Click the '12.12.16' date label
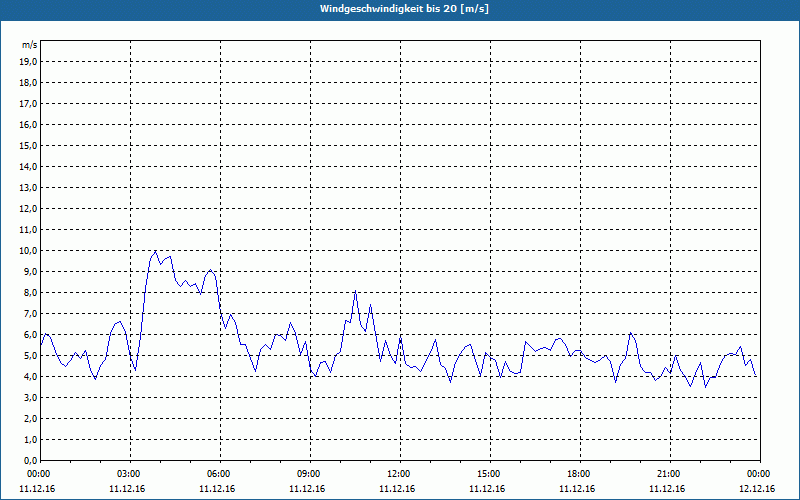Viewport: 800px width, 500px height. coord(757,488)
